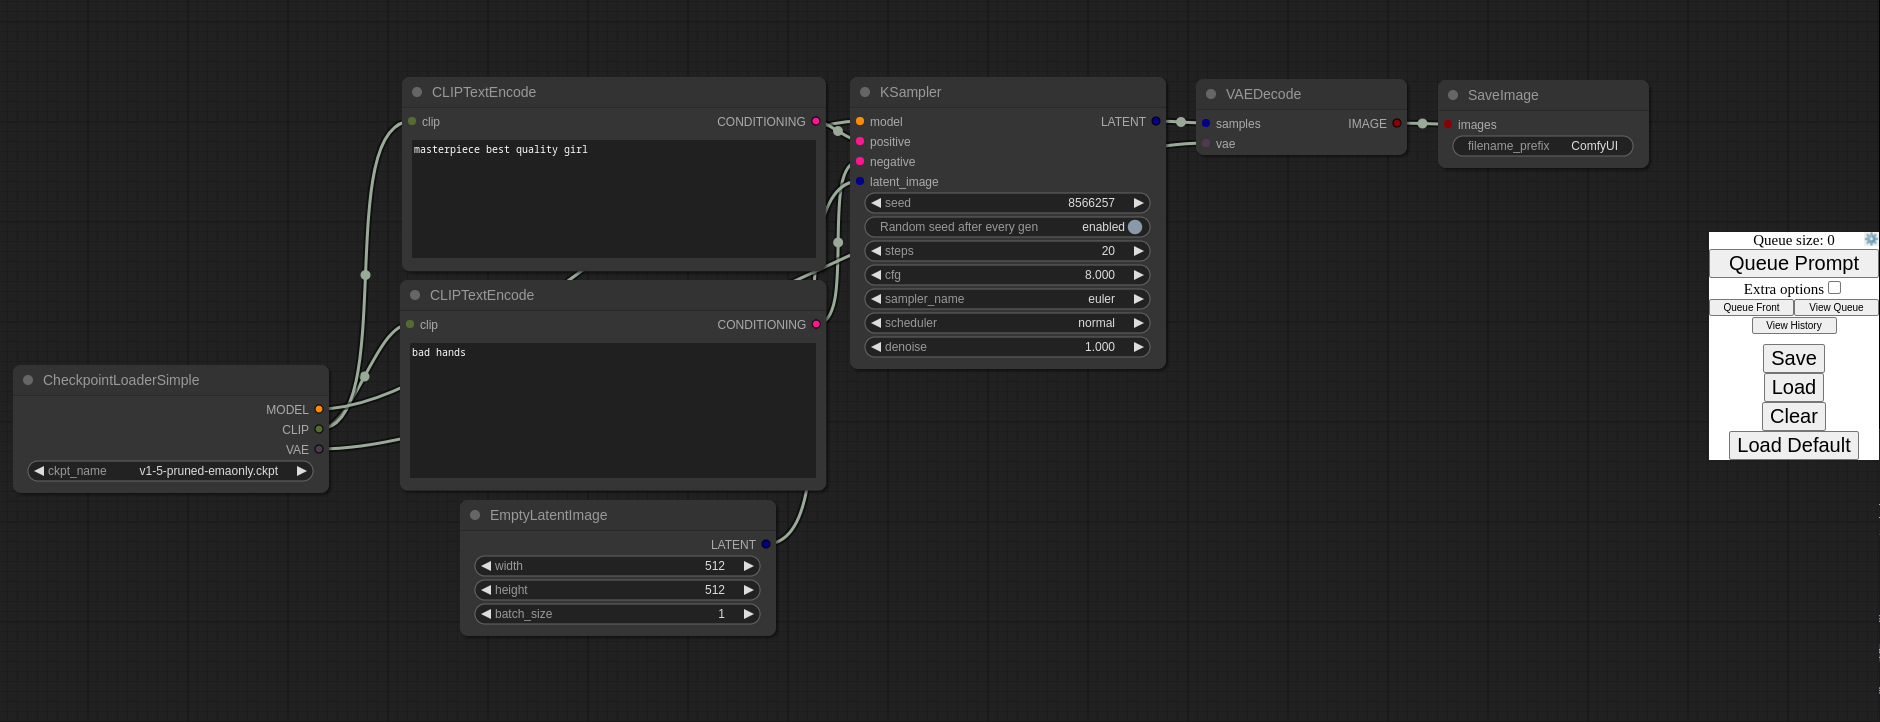Click left arrow on scheduler selector
Viewport: 1880px width, 722px height.
[x=876, y=323]
